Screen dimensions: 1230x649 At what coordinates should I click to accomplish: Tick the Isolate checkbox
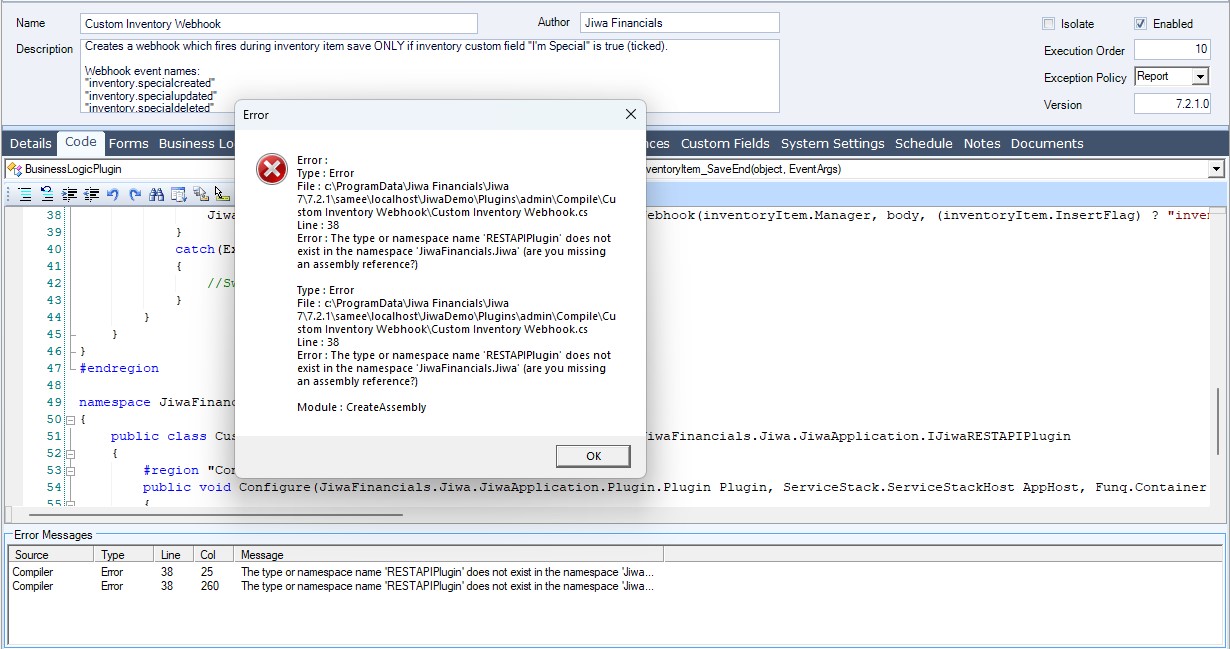[x=1048, y=24]
